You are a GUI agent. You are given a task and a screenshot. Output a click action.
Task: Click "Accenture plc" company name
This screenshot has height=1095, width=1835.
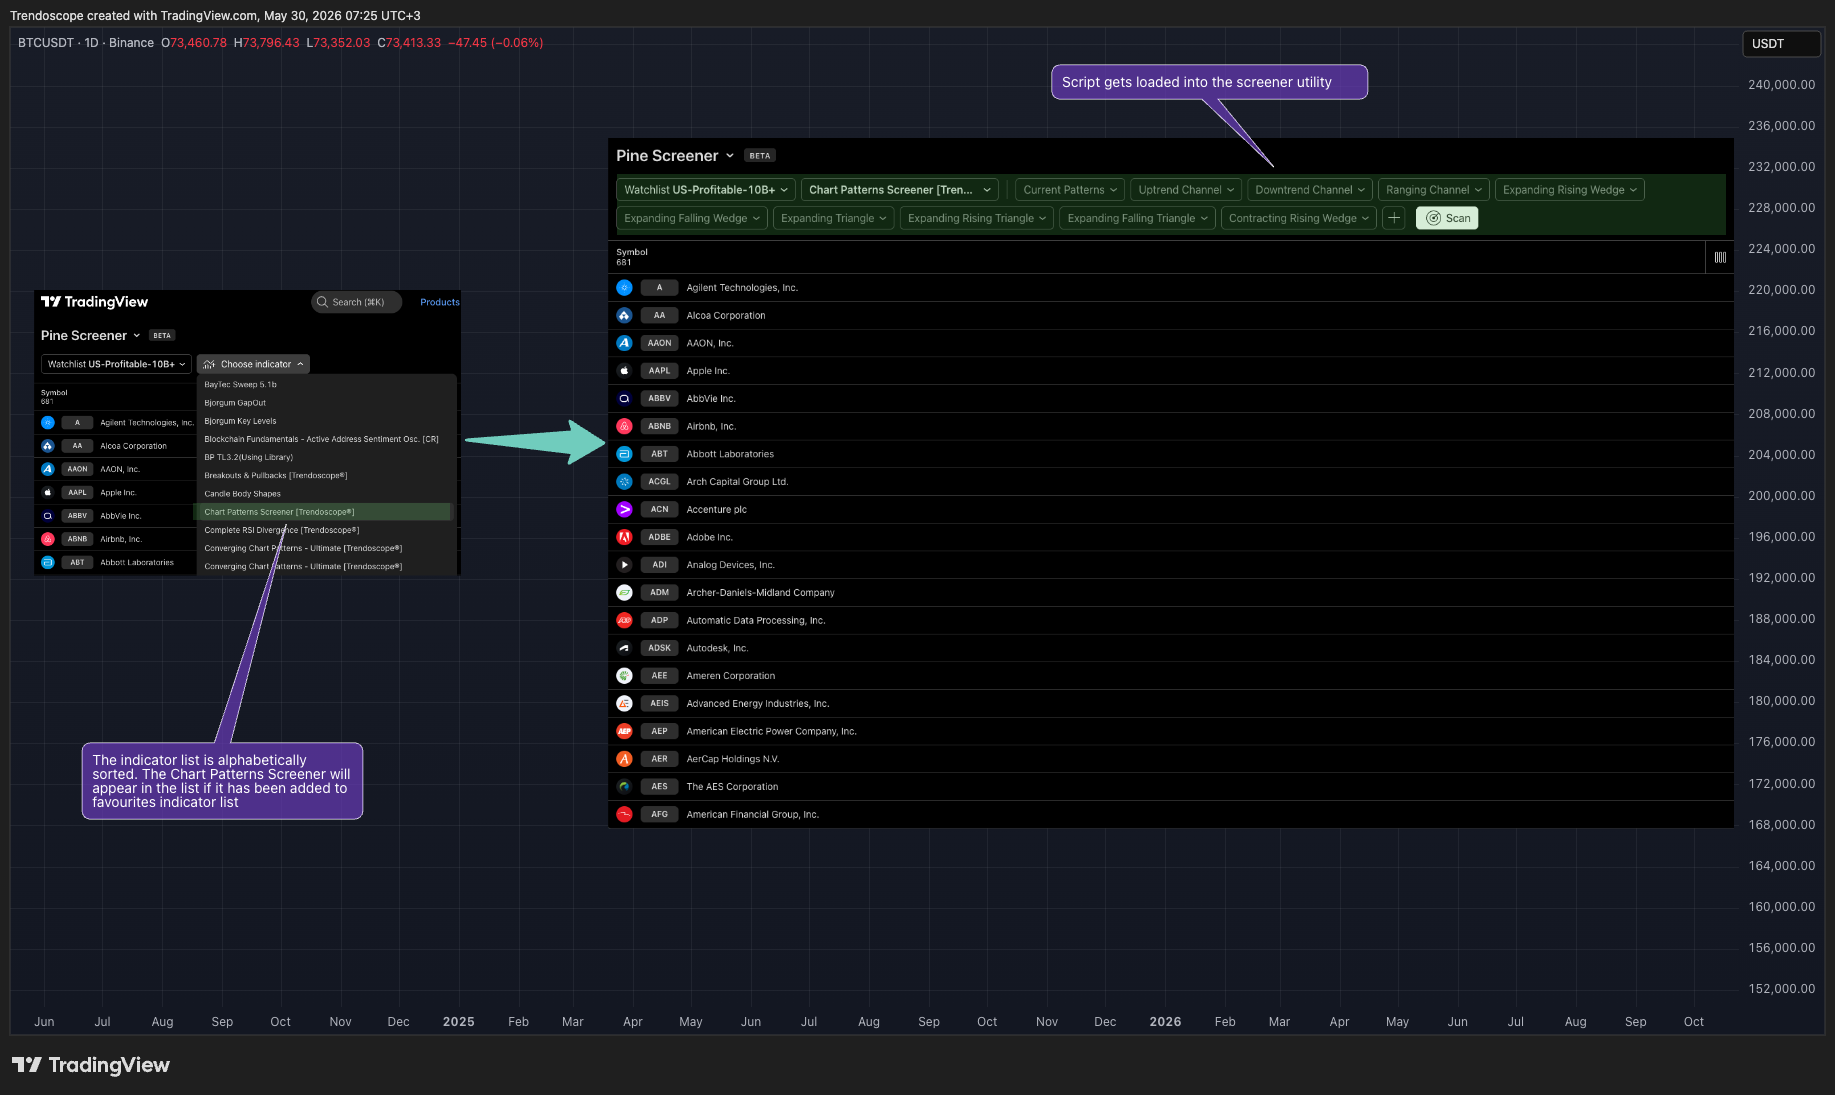point(716,510)
